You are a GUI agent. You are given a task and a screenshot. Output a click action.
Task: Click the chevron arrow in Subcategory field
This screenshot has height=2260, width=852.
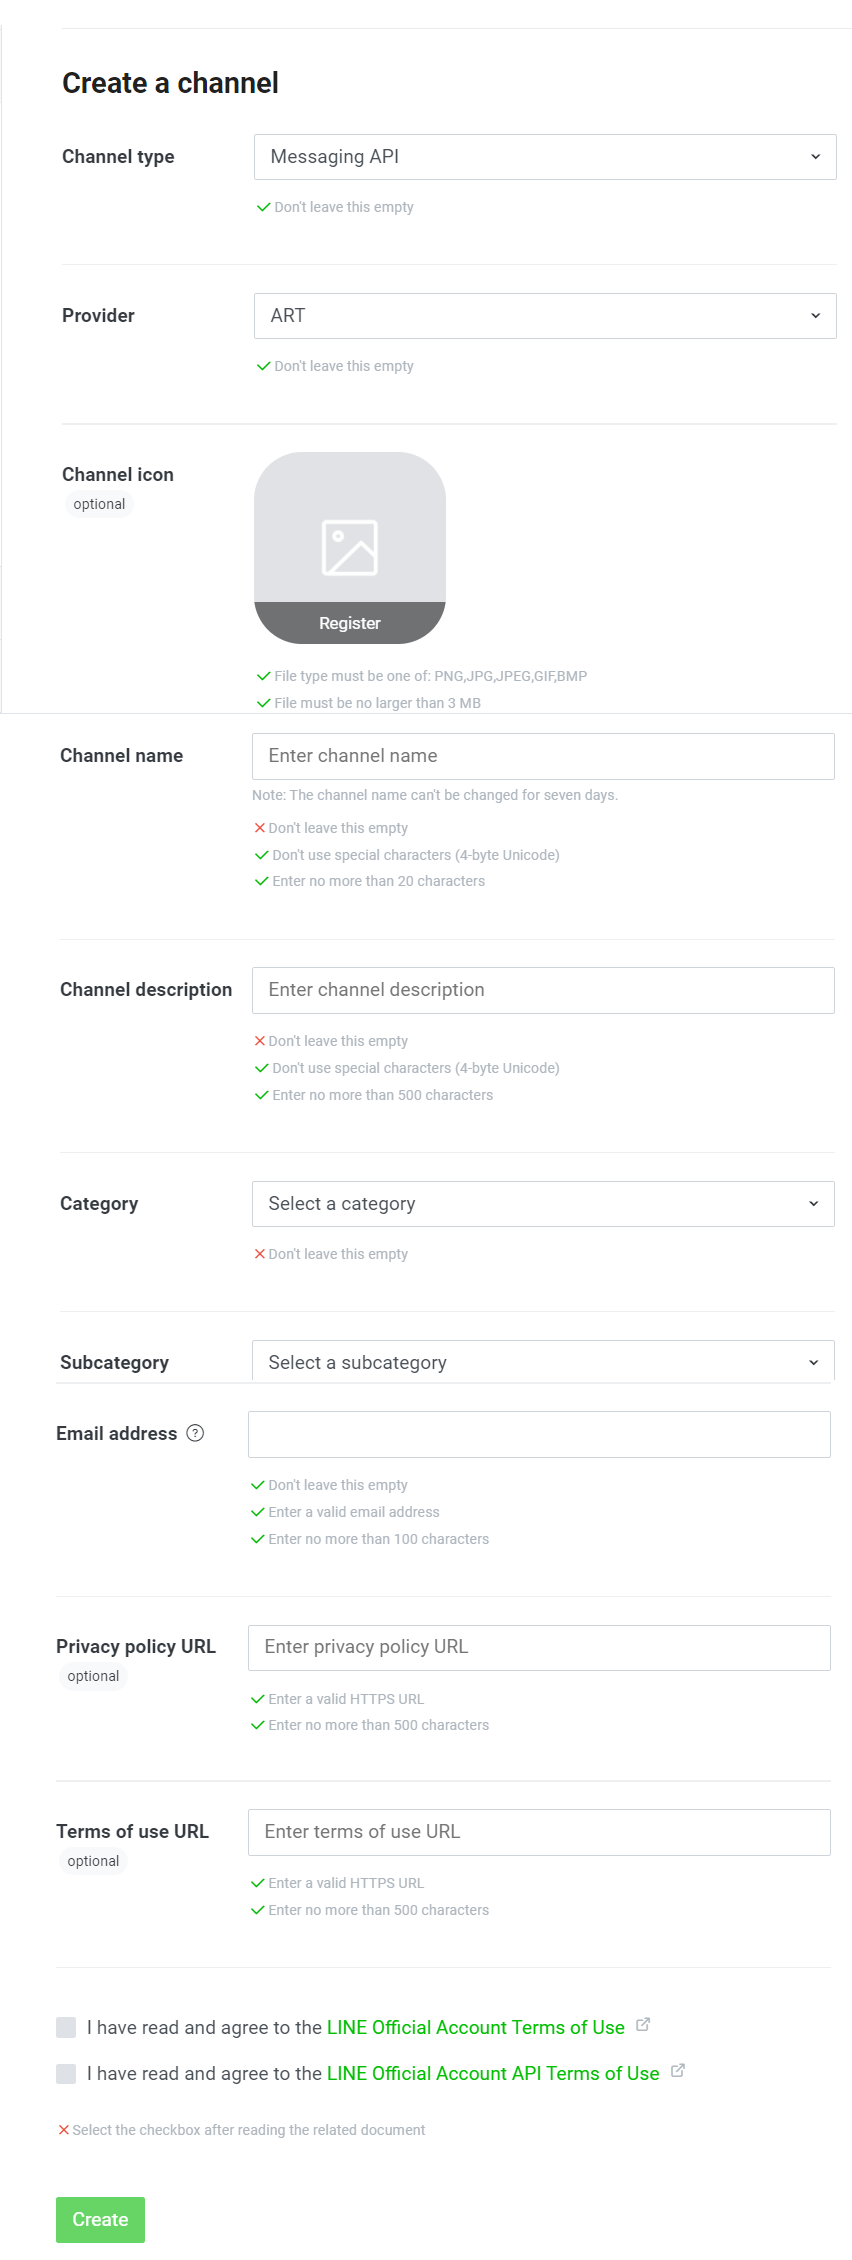(813, 1363)
